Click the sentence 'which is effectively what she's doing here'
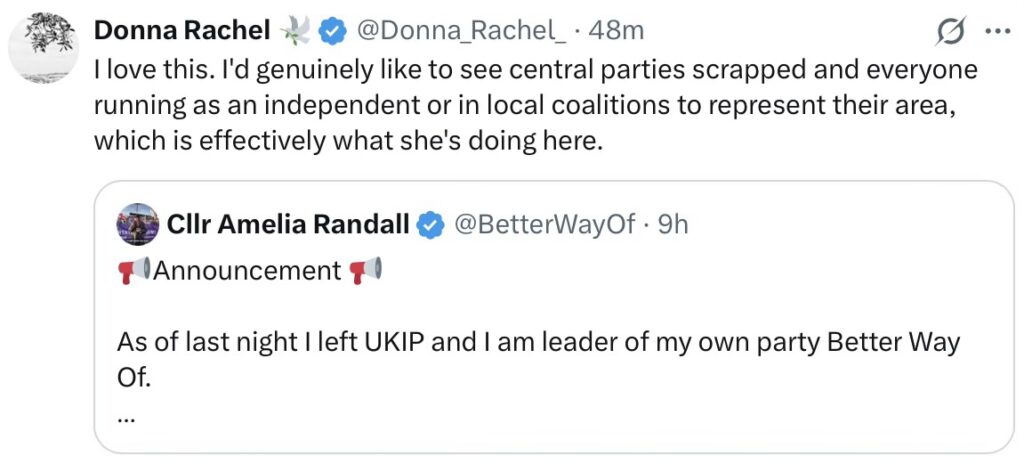 pyautogui.click(x=349, y=141)
